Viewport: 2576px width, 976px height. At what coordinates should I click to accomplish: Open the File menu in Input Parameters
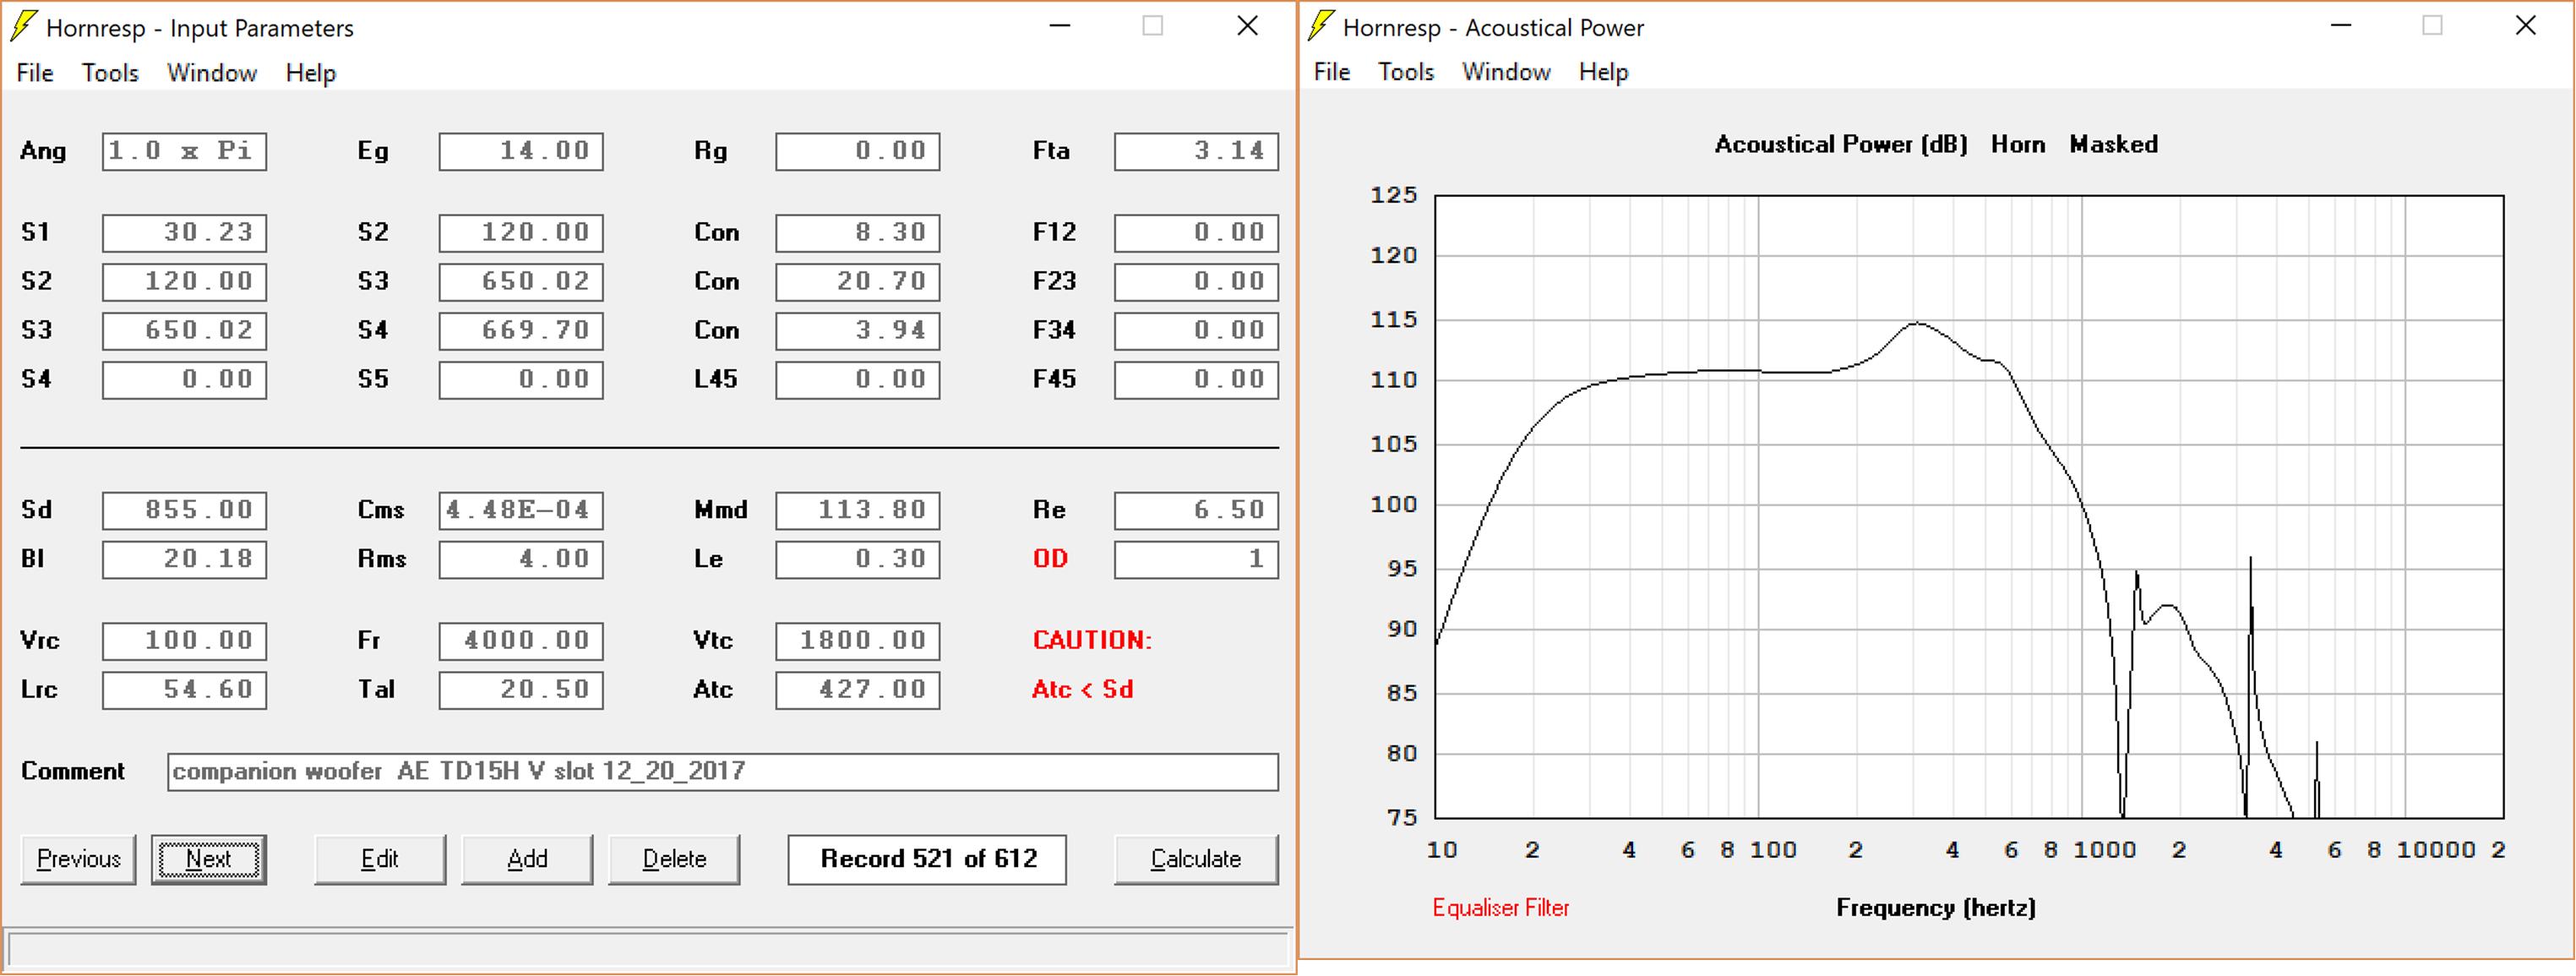(33, 71)
